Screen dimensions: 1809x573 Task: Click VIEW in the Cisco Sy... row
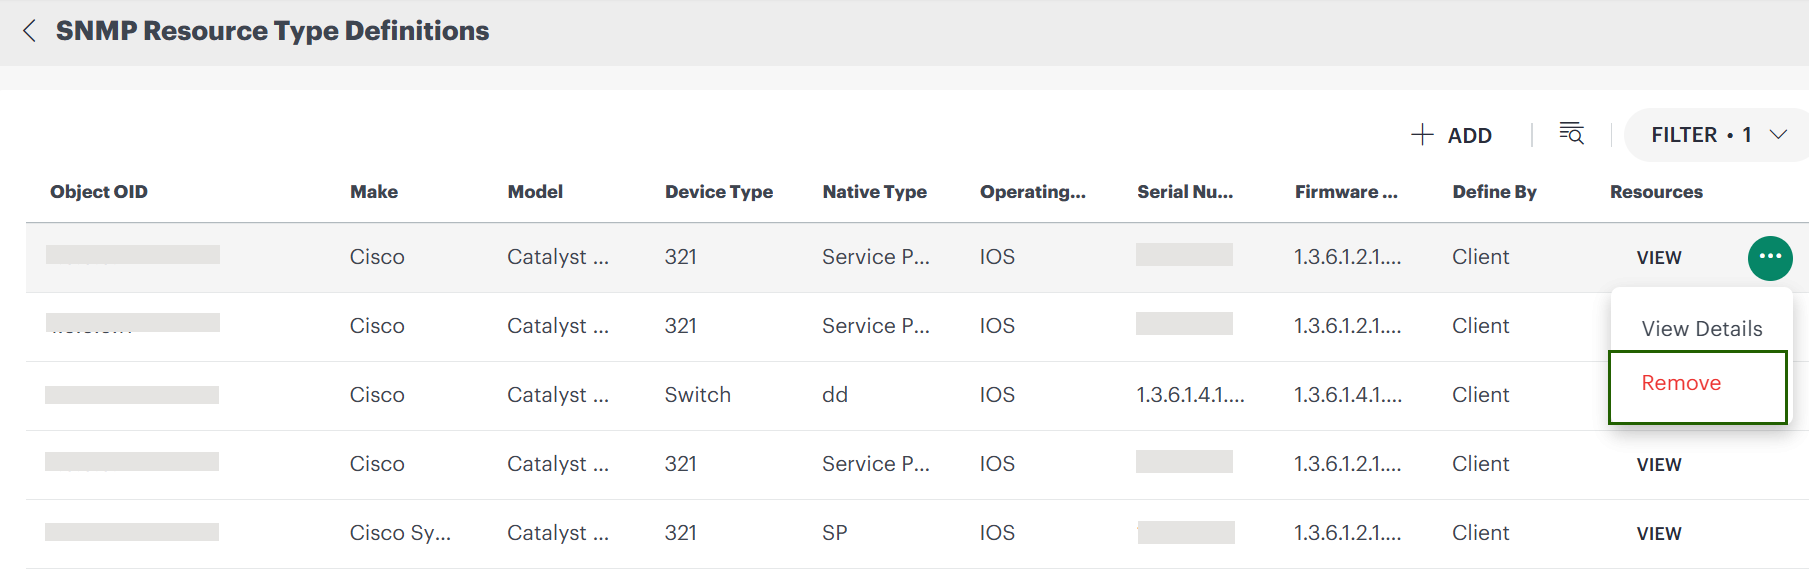click(x=1659, y=534)
